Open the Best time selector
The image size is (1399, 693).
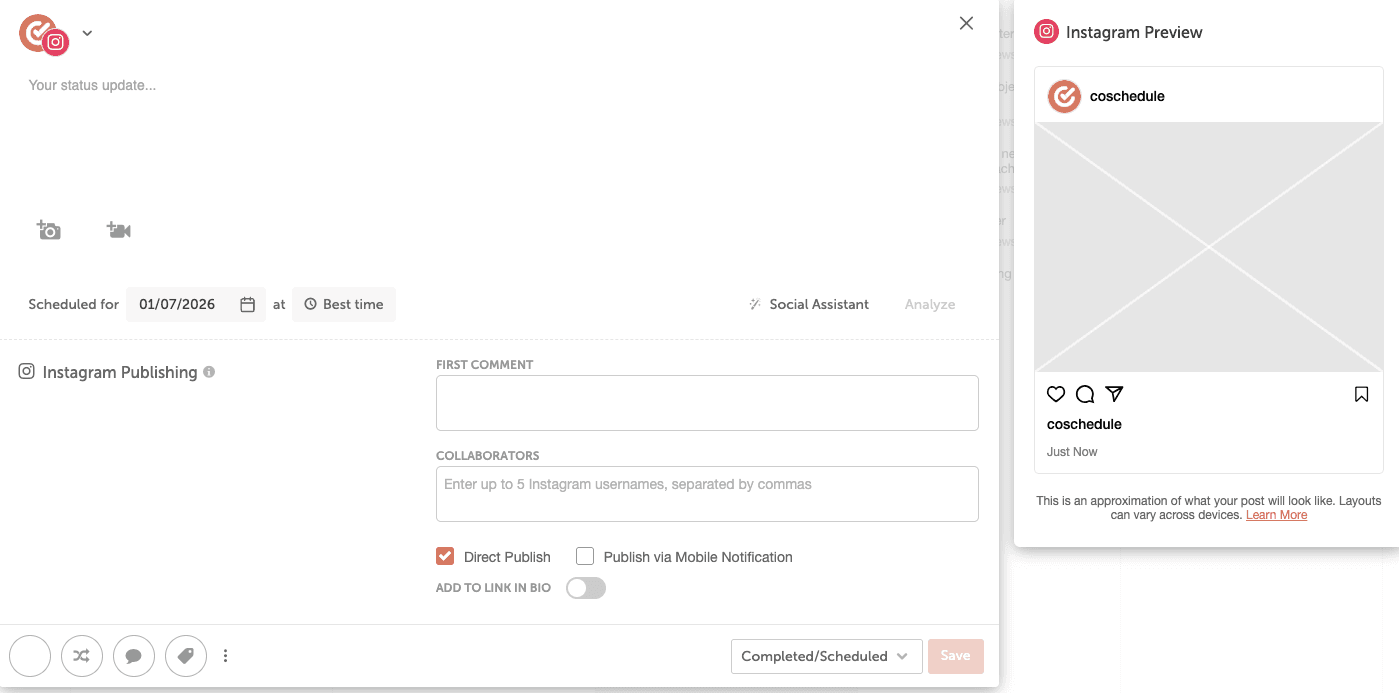344,305
